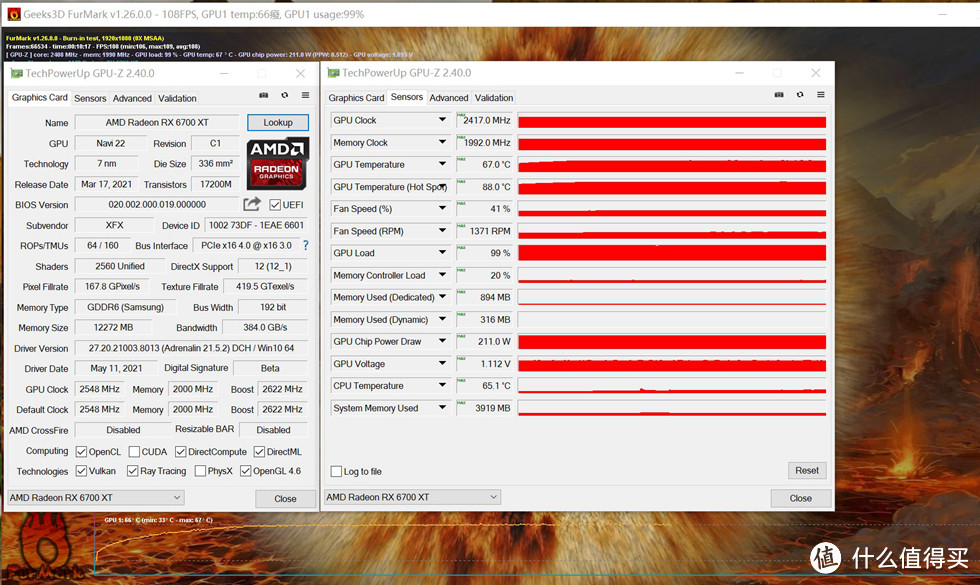Image resolution: width=980 pixels, height=585 pixels.
Task: Toggle the Vulkan checkbox
Action: point(81,471)
